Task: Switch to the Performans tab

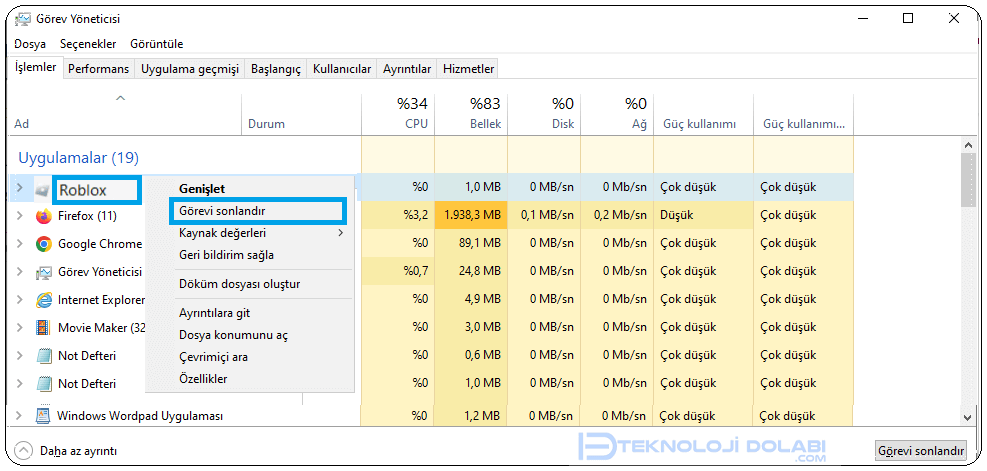Action: point(98,69)
